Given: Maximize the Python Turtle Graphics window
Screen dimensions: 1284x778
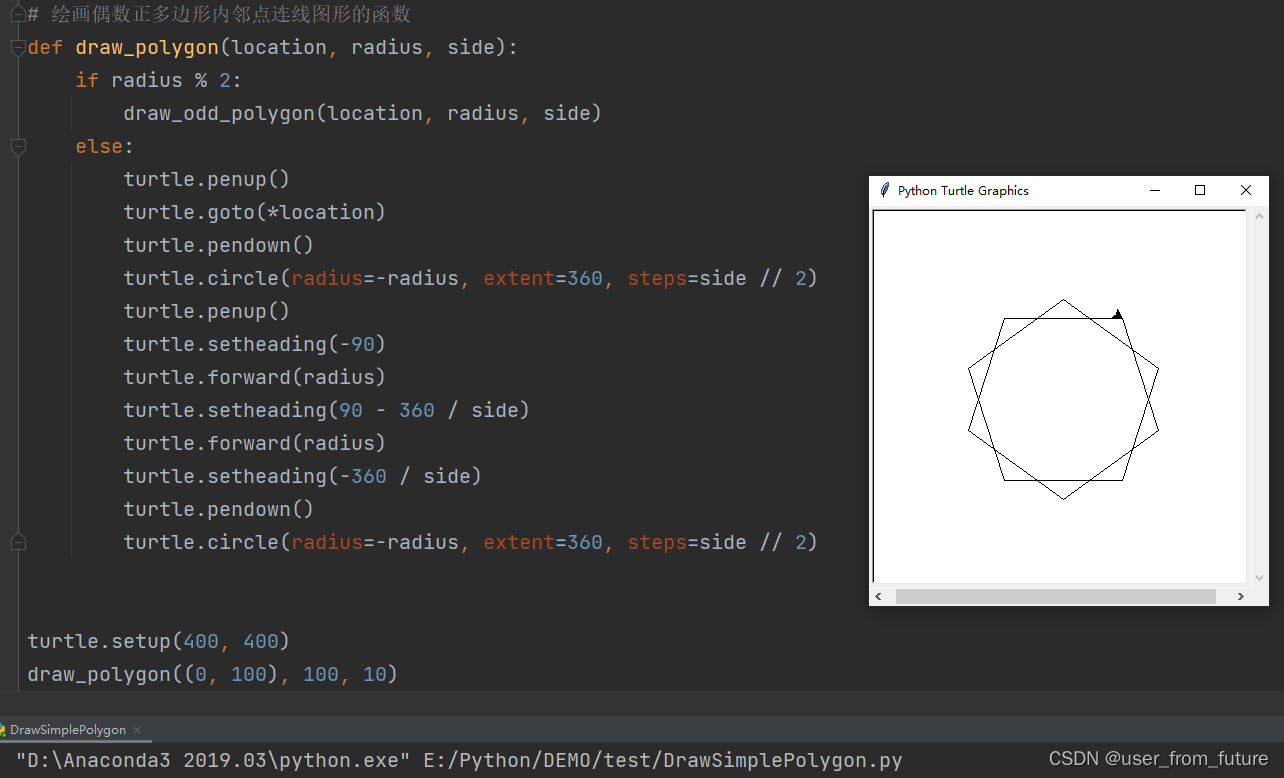Looking at the screenshot, I should point(1200,190).
